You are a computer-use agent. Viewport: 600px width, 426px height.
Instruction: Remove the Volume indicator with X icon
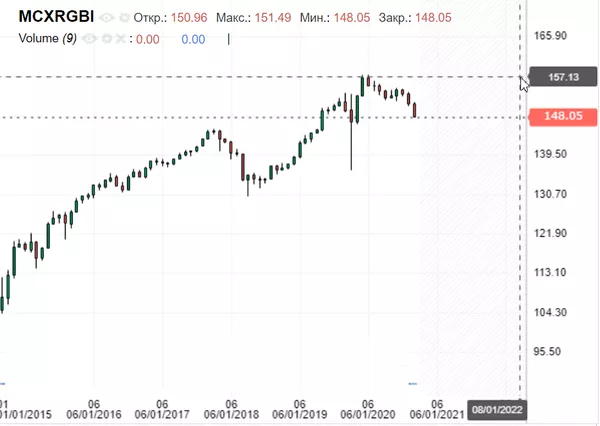point(120,39)
